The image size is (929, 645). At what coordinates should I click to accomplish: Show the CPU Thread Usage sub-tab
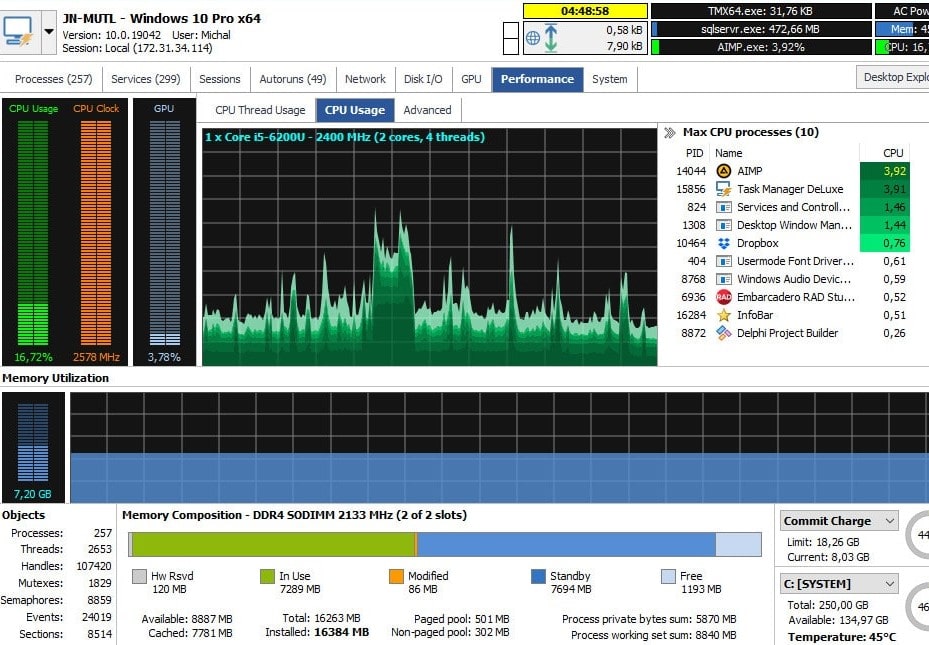tap(260, 110)
